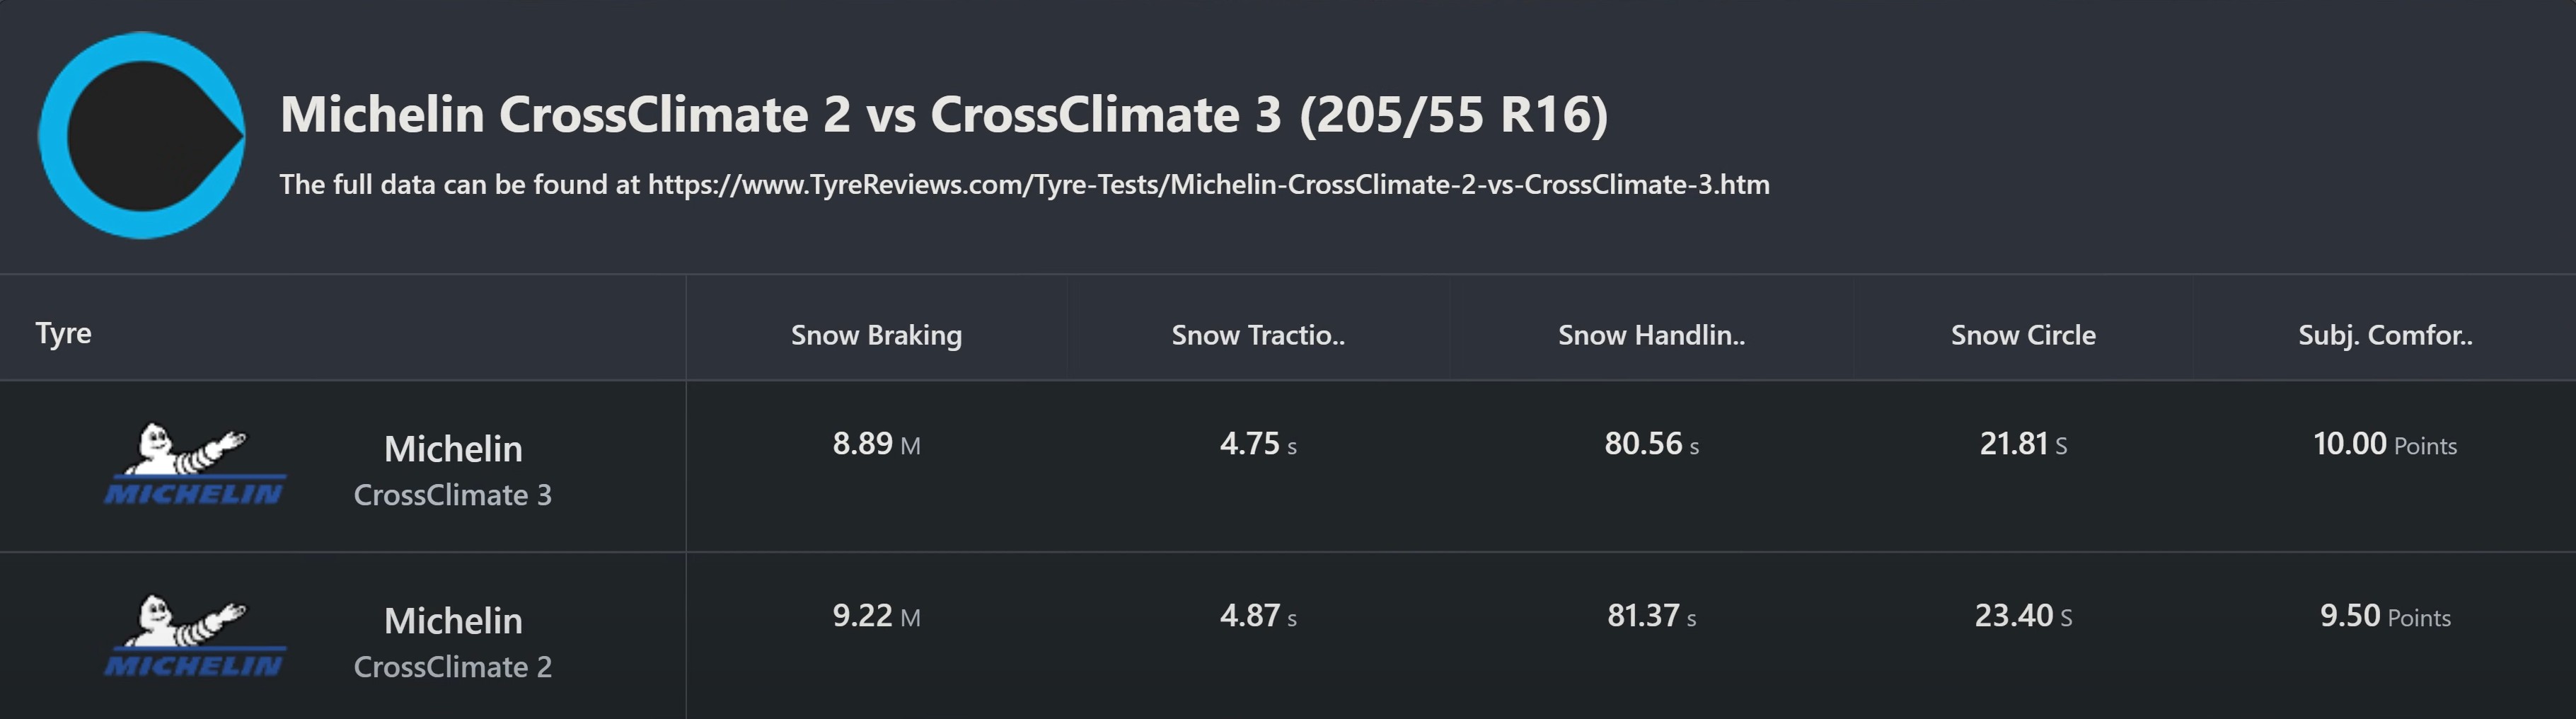
Task: Click the 8.89 M snow braking value
Action: tap(876, 443)
